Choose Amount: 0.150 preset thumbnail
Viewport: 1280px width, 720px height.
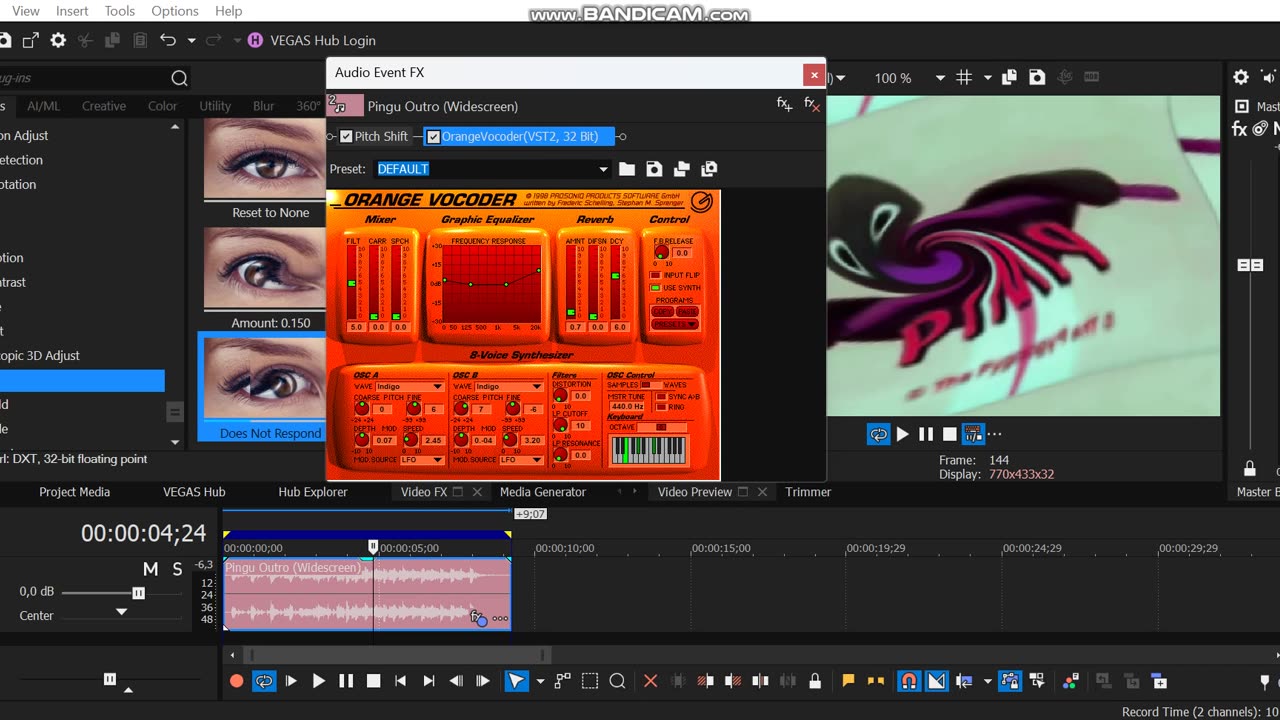point(265,268)
